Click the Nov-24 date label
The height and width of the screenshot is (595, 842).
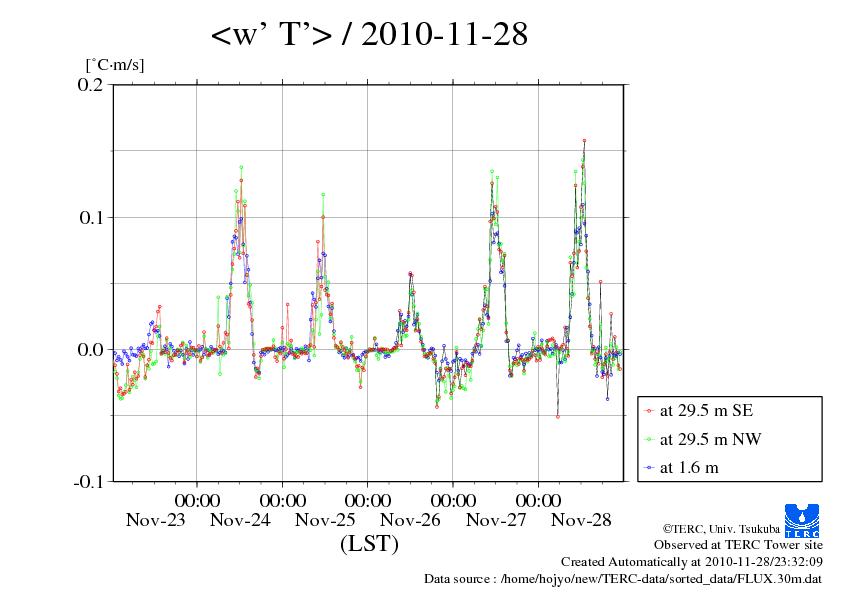coord(240,520)
